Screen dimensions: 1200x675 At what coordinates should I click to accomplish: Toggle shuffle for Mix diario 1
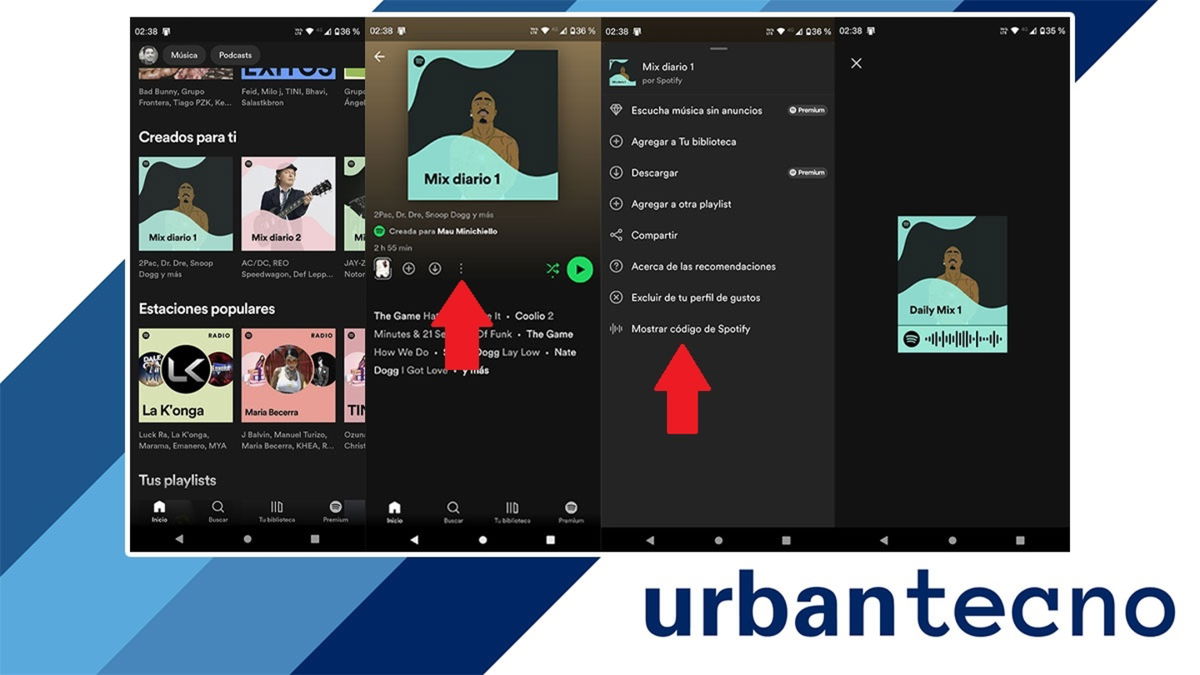pos(553,269)
